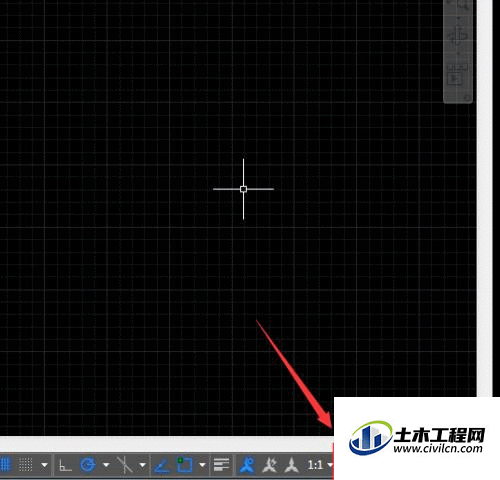Toggle the drawing grid display icon
This screenshot has width=500, height=480.
coord(5,464)
